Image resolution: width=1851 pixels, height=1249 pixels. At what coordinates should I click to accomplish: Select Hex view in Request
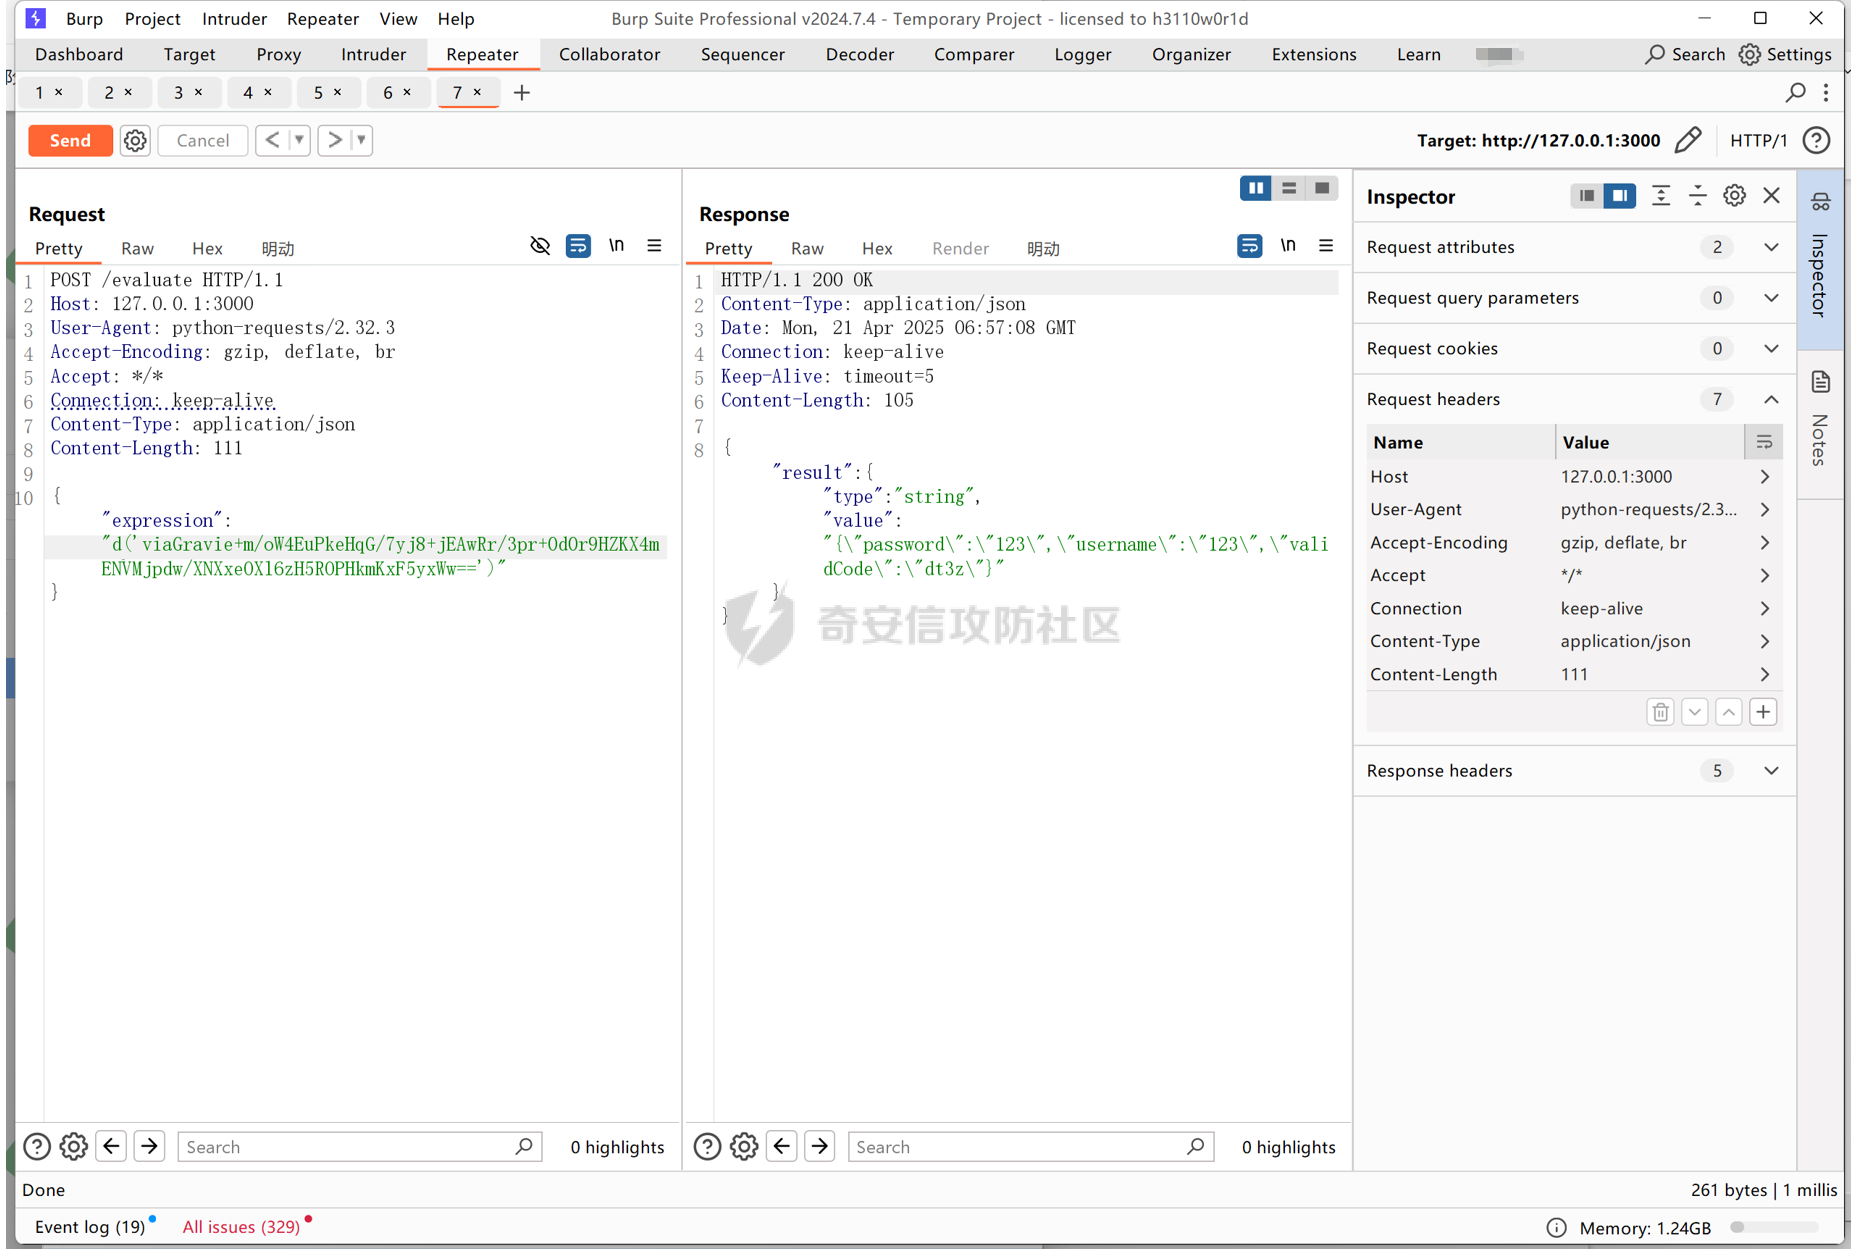[x=207, y=248]
